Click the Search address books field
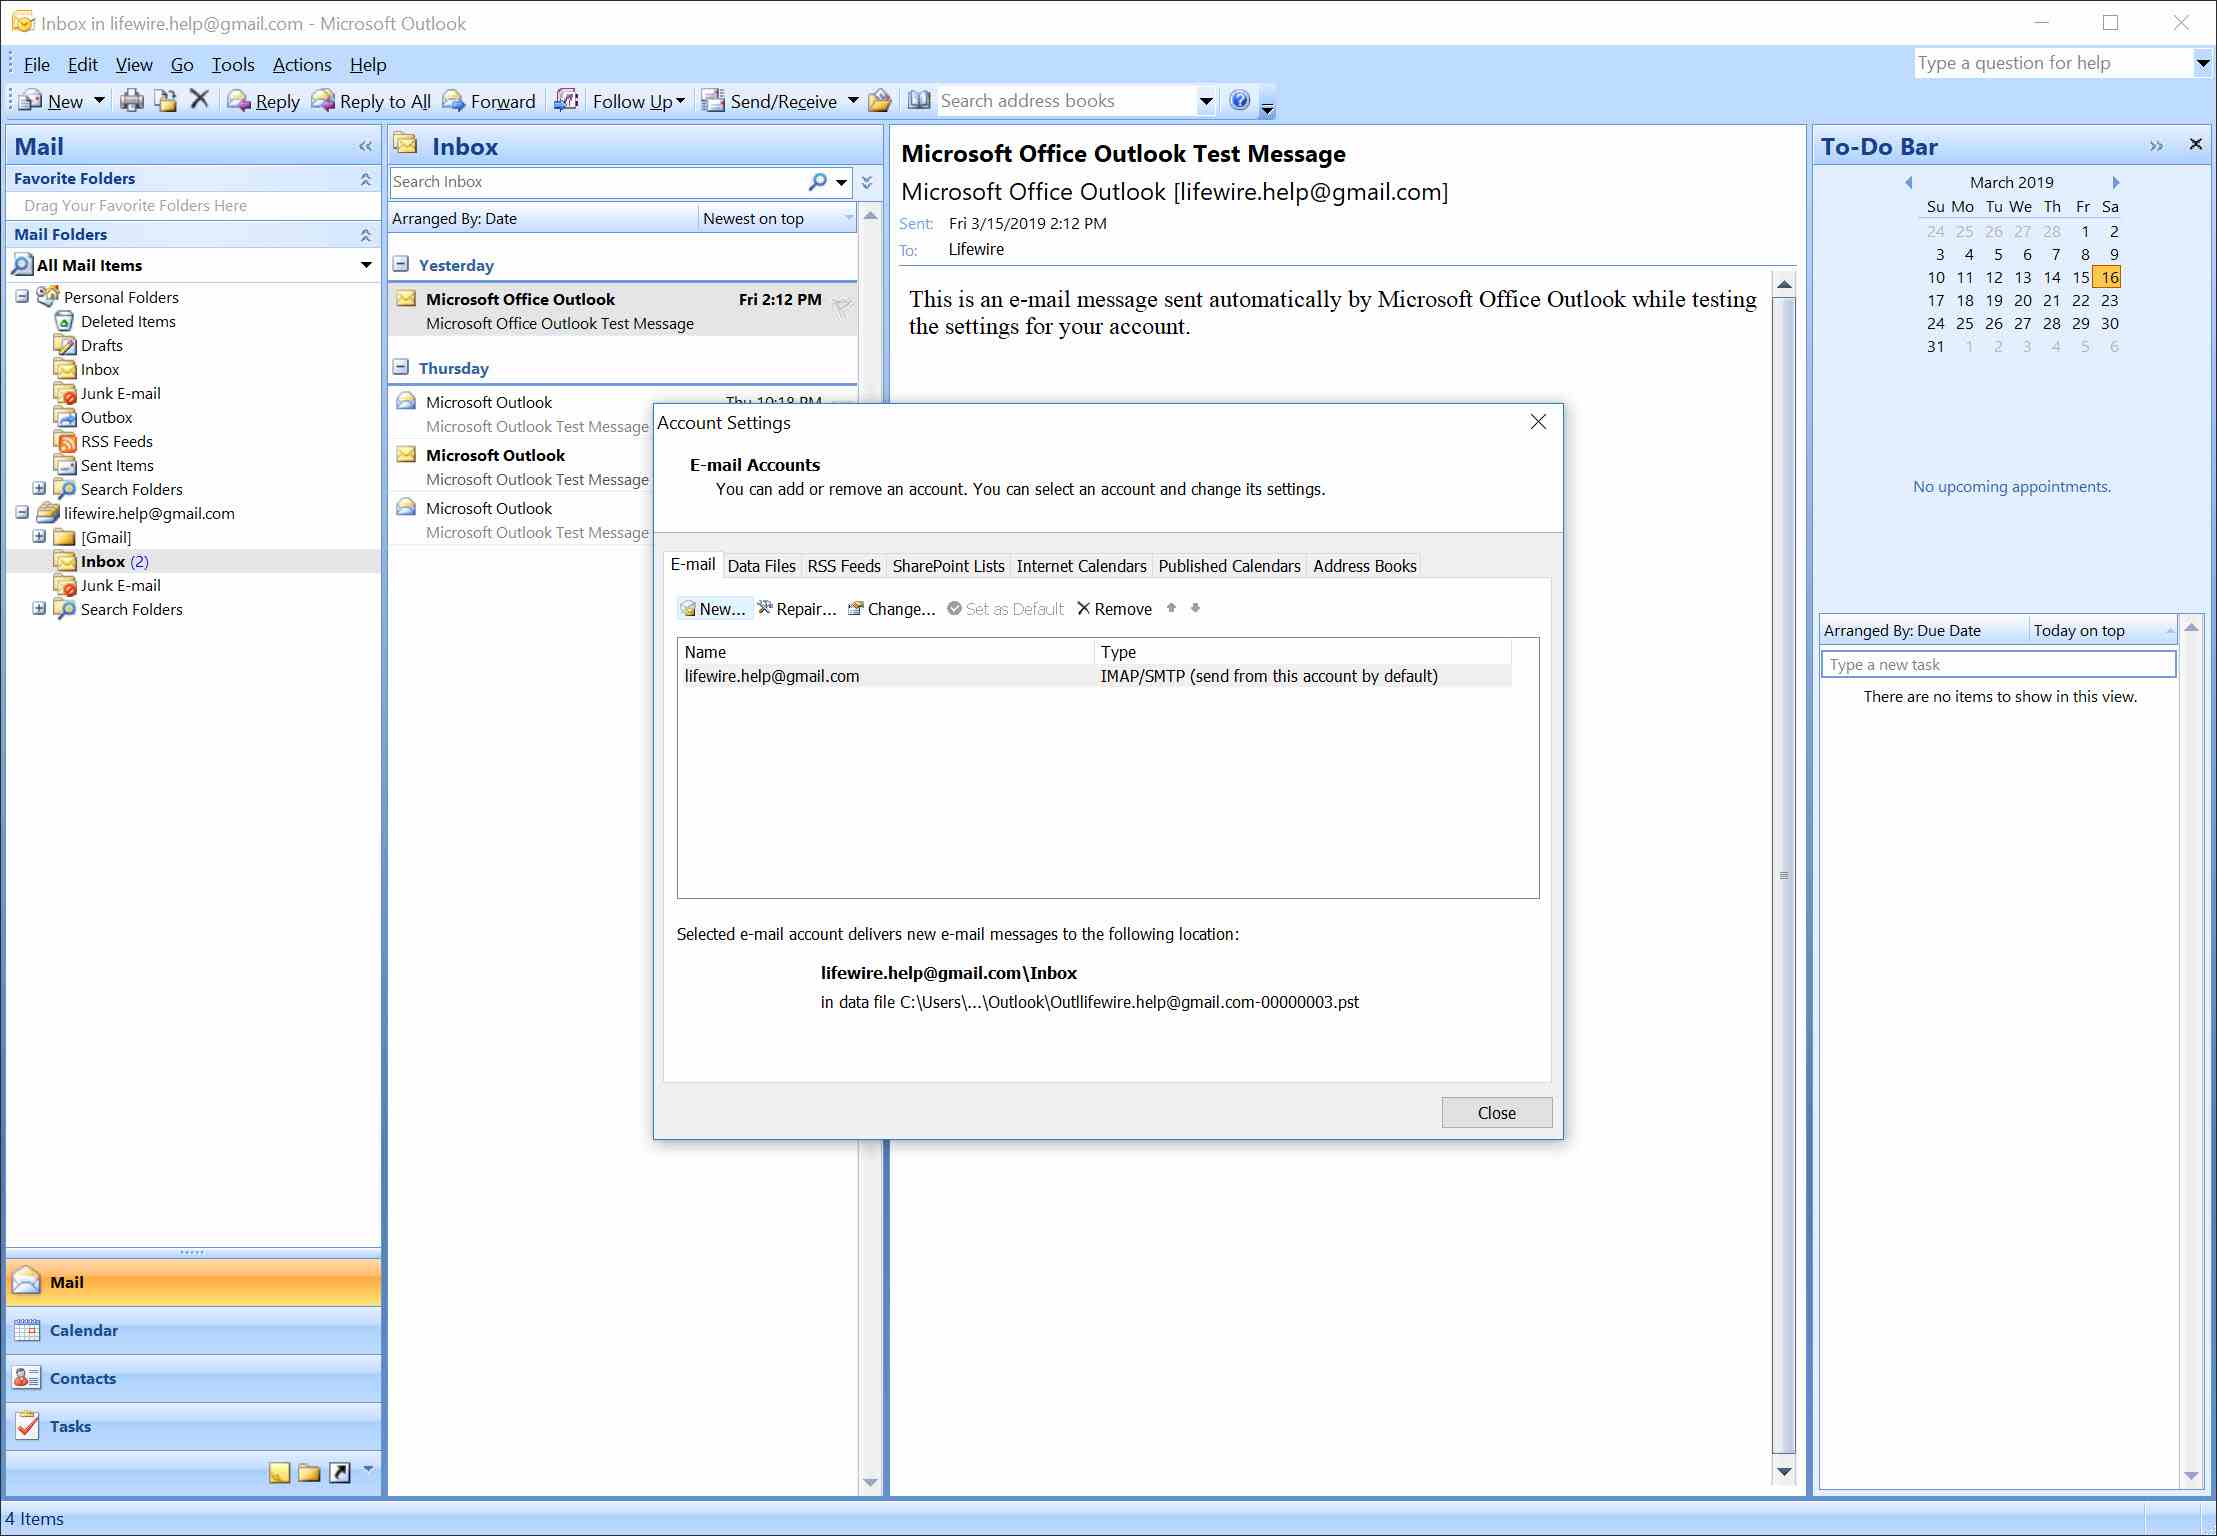This screenshot has height=1536, width=2217. coord(1065,100)
